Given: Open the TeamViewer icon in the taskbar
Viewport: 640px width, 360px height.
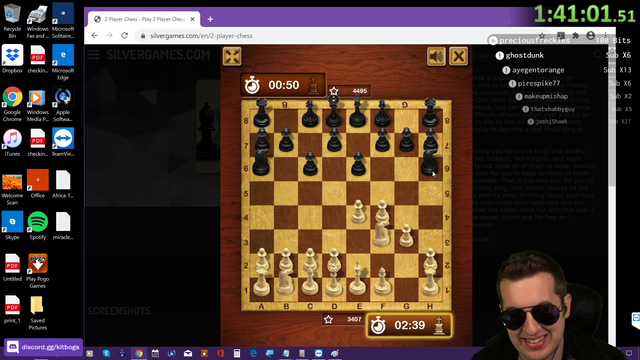Looking at the screenshot, I should (318, 353).
